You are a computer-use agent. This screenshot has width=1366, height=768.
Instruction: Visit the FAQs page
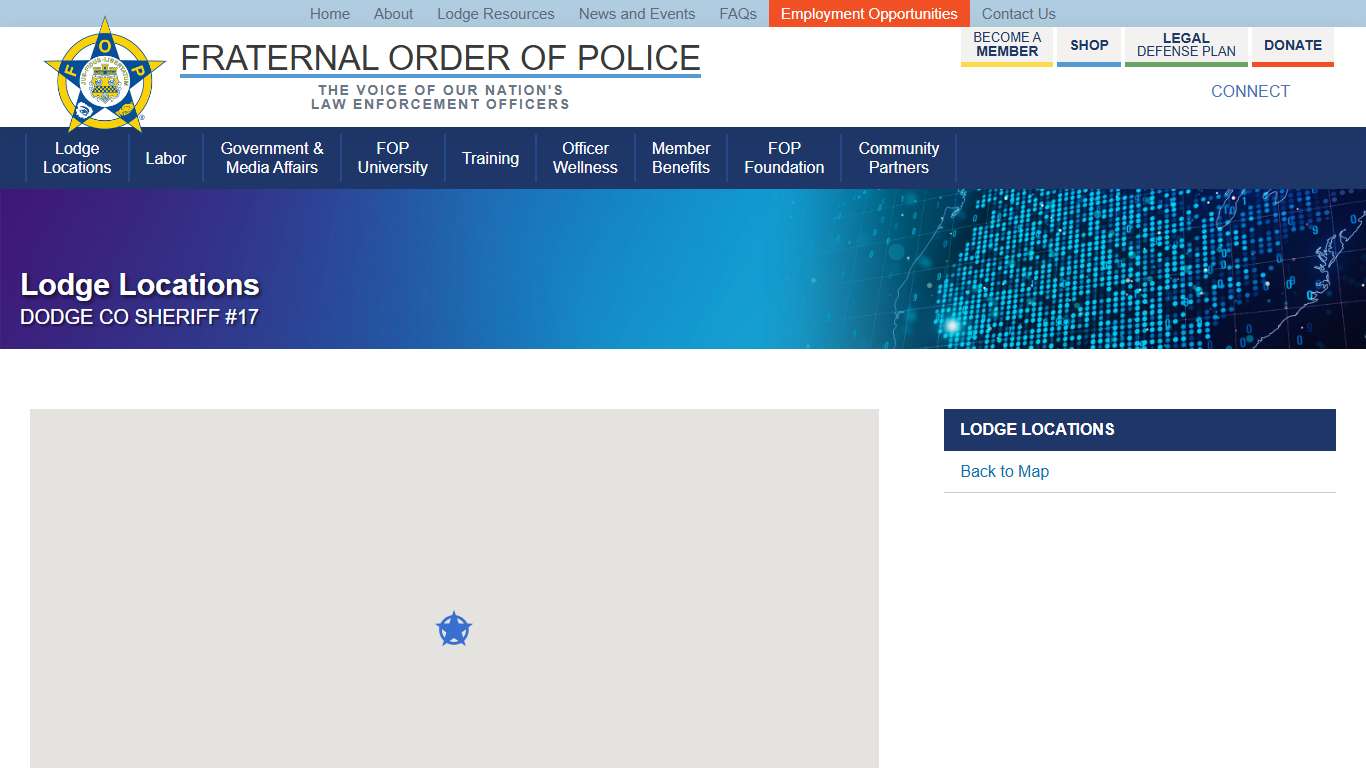coord(738,14)
